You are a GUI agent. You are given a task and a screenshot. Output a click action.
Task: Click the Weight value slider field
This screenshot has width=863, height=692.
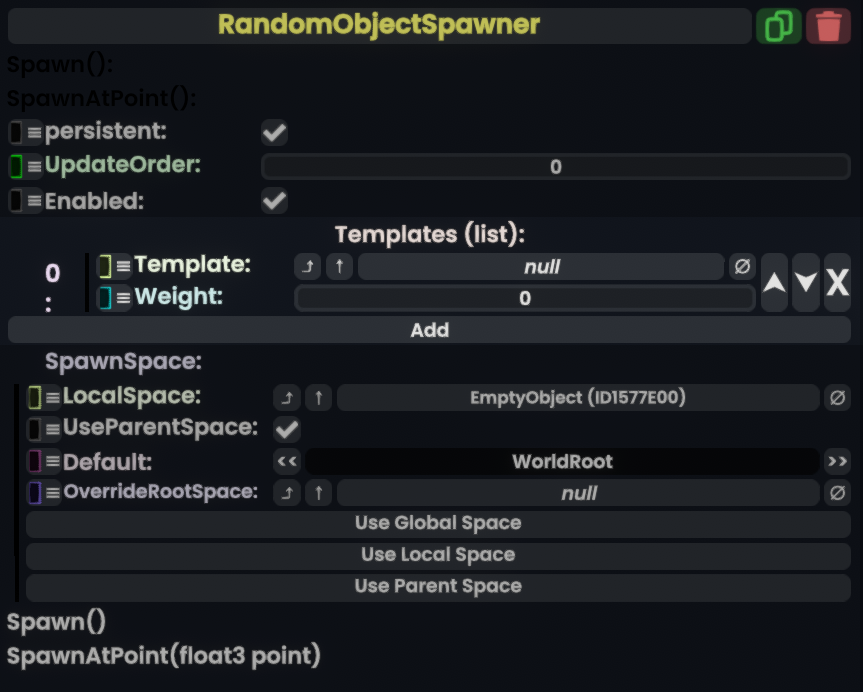pyautogui.click(x=524, y=298)
